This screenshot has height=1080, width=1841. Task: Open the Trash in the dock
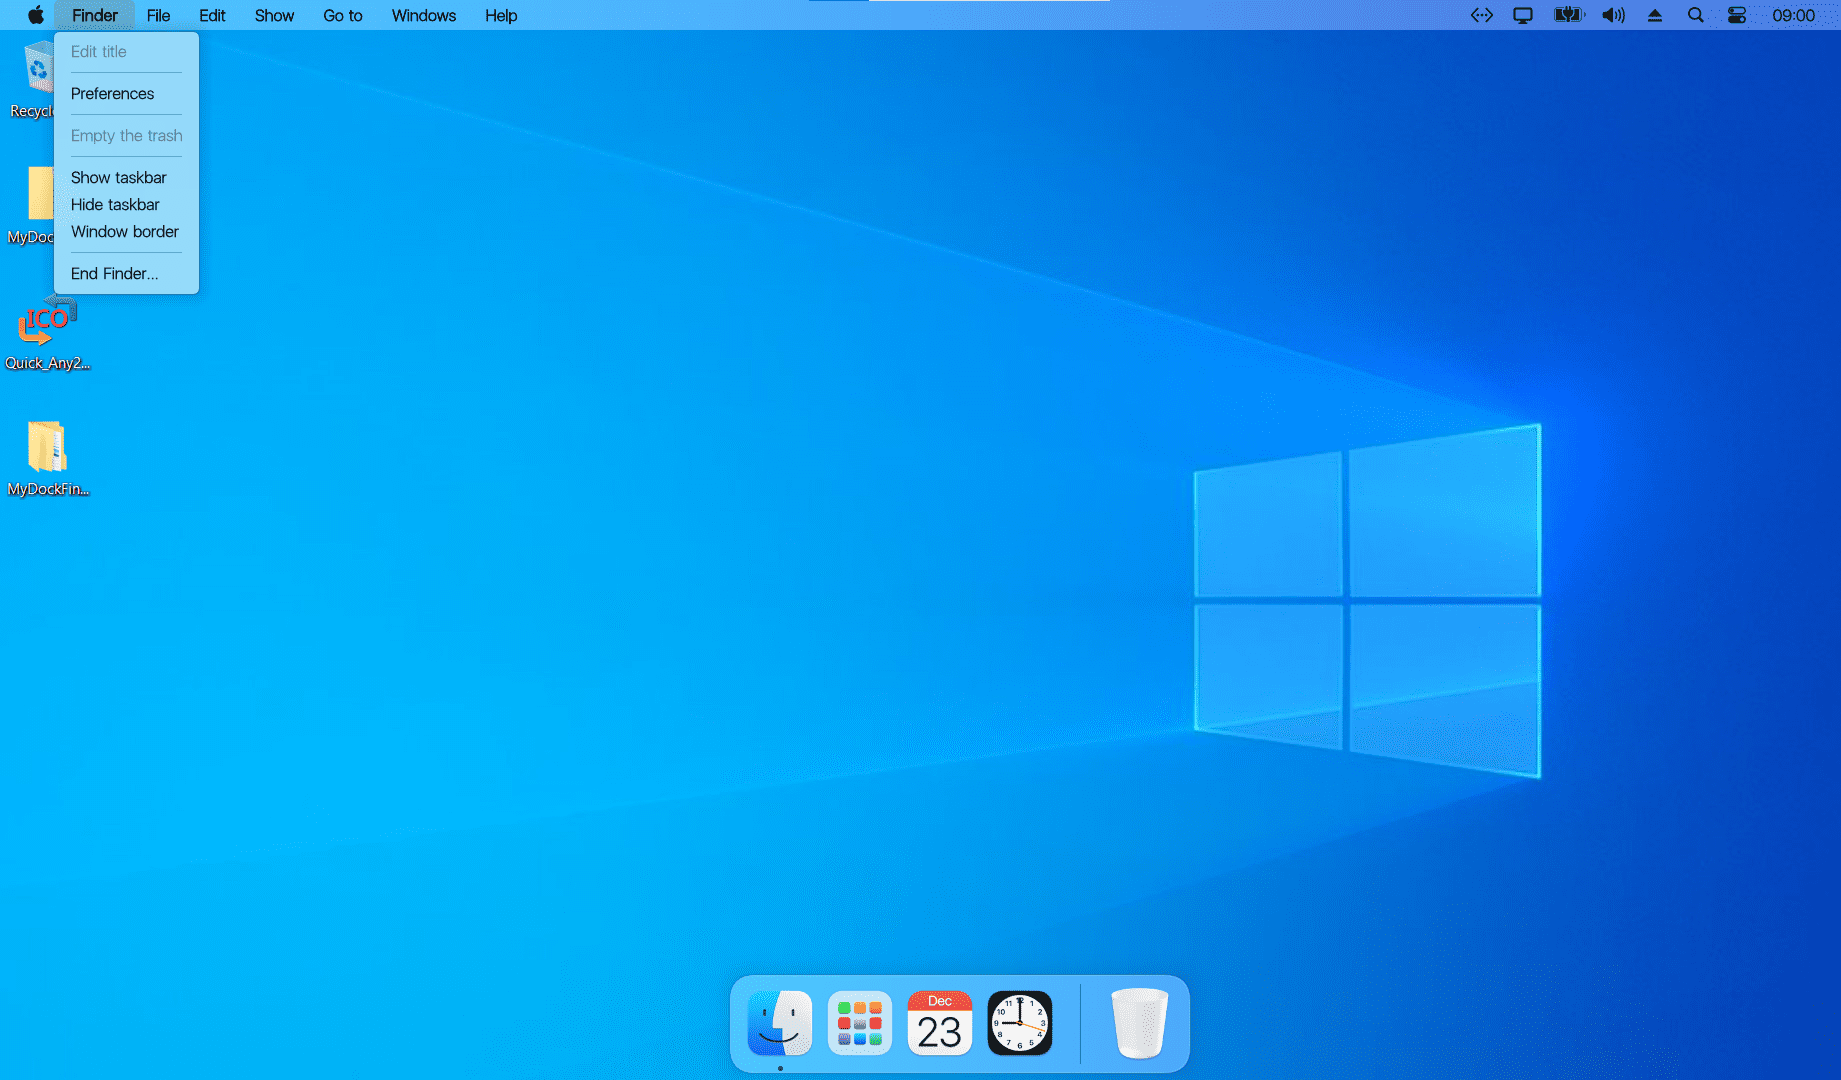1139,1023
